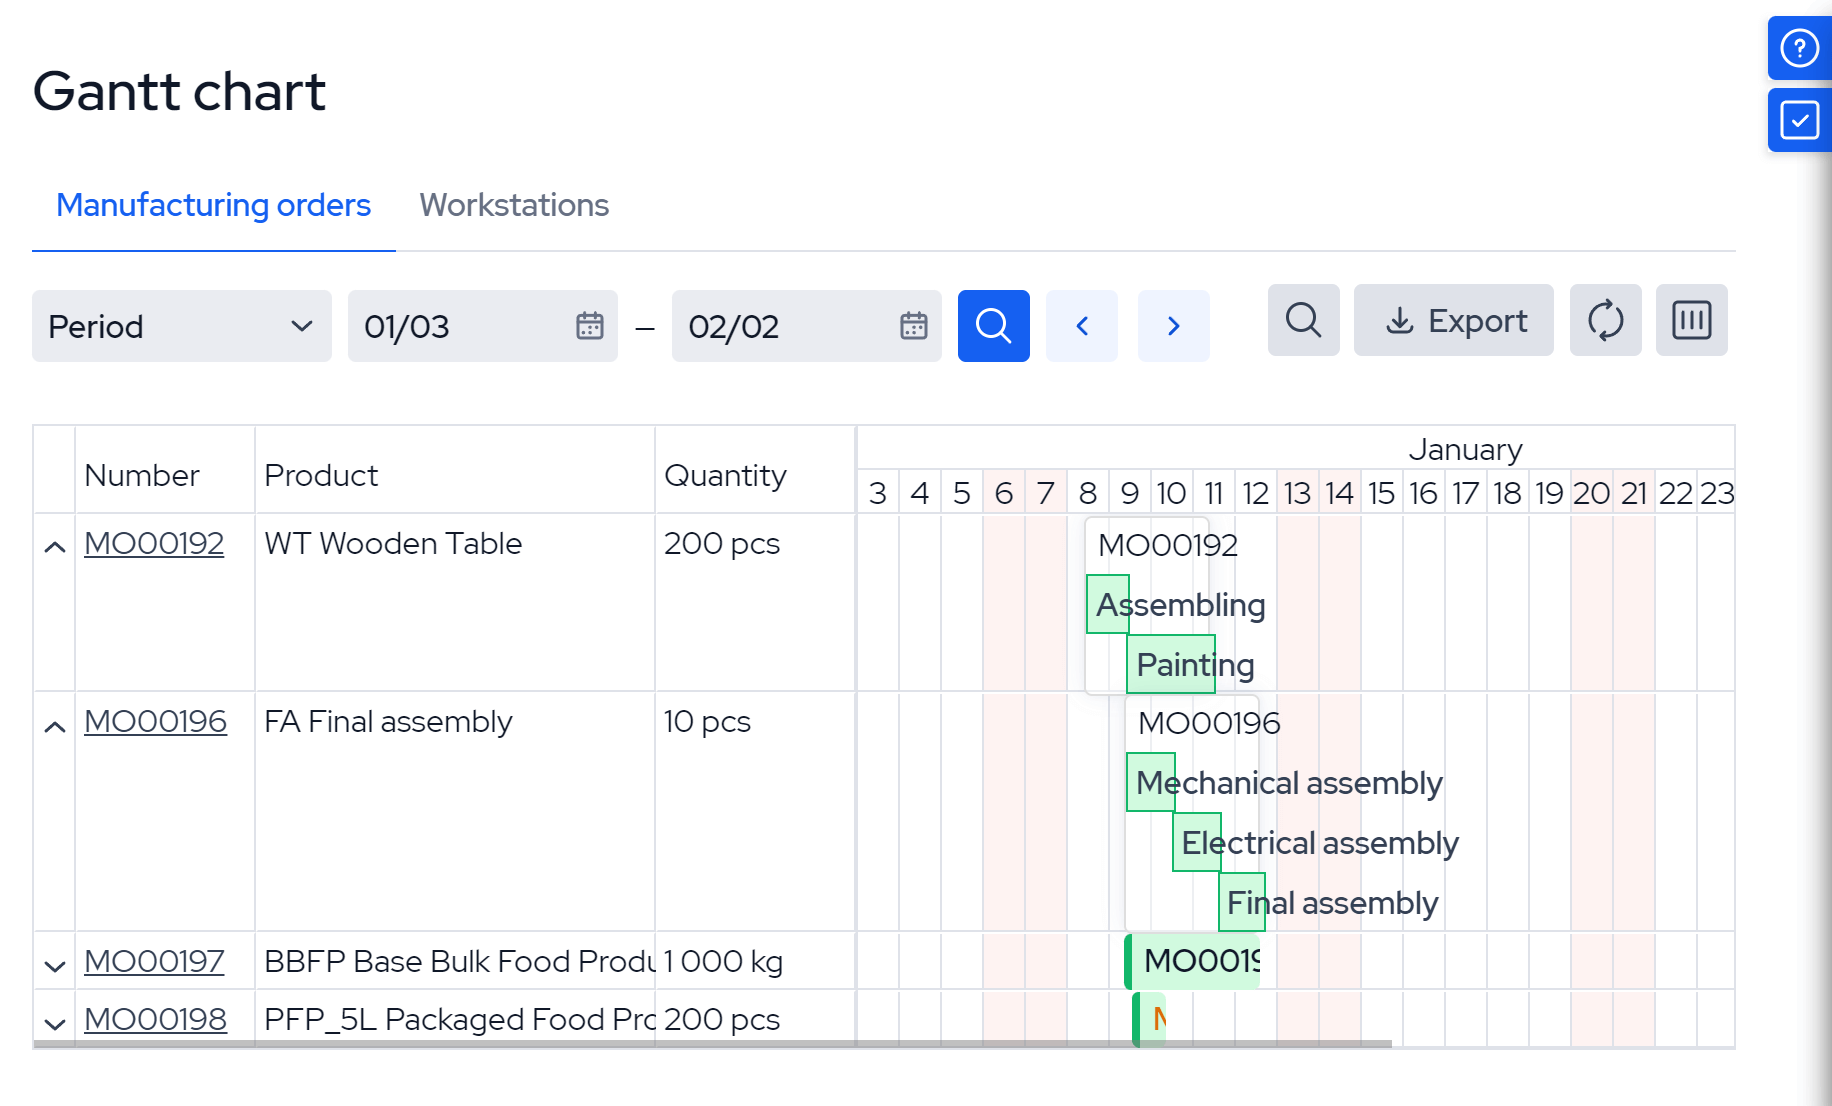Navigate to previous period with left chevron
The width and height of the screenshot is (1832, 1106).
(x=1081, y=326)
